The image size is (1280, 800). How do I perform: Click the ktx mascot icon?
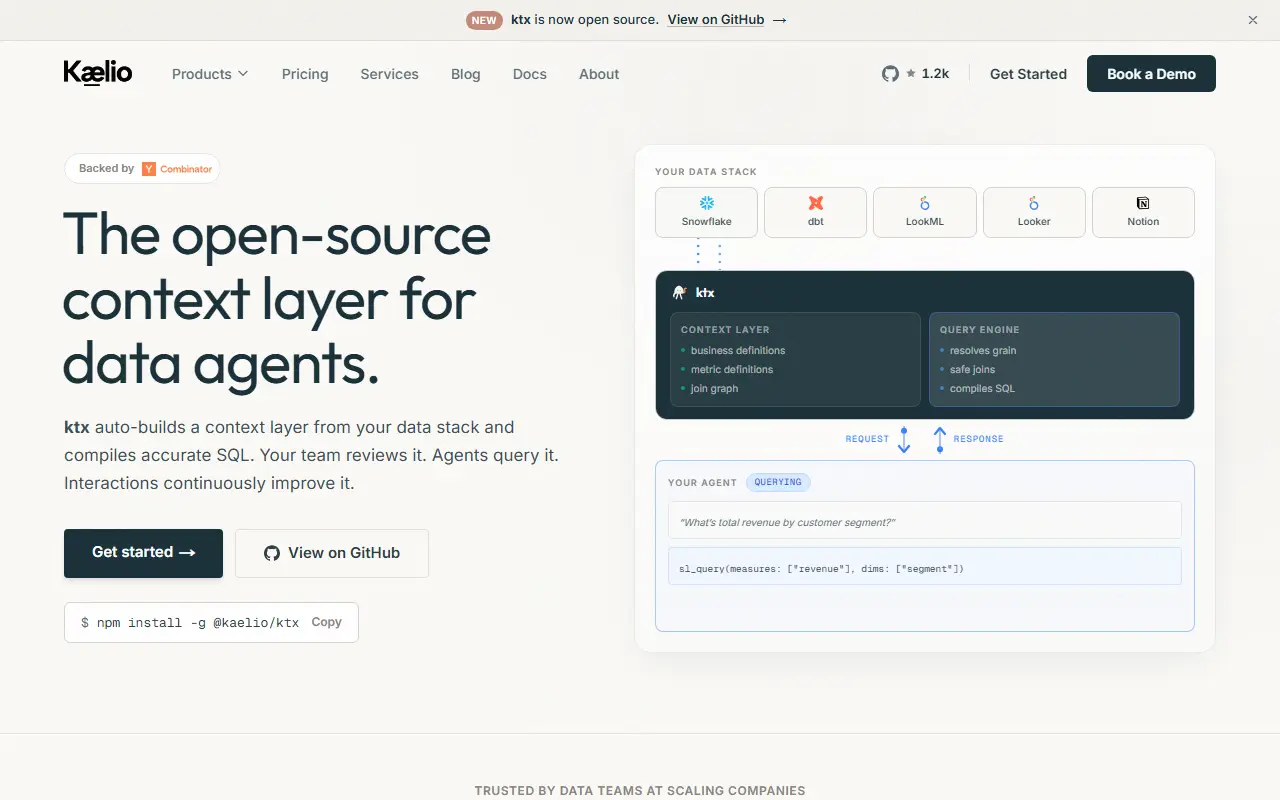pos(679,293)
